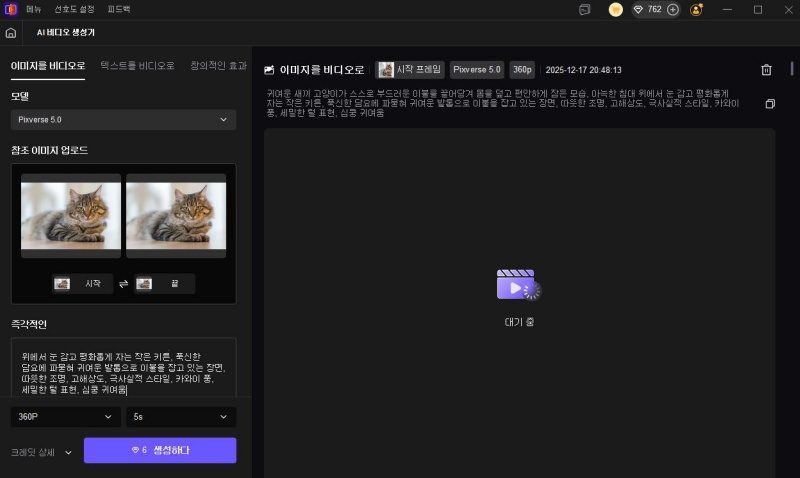
Task: Open the 5s duration dropdown
Action: click(180, 415)
